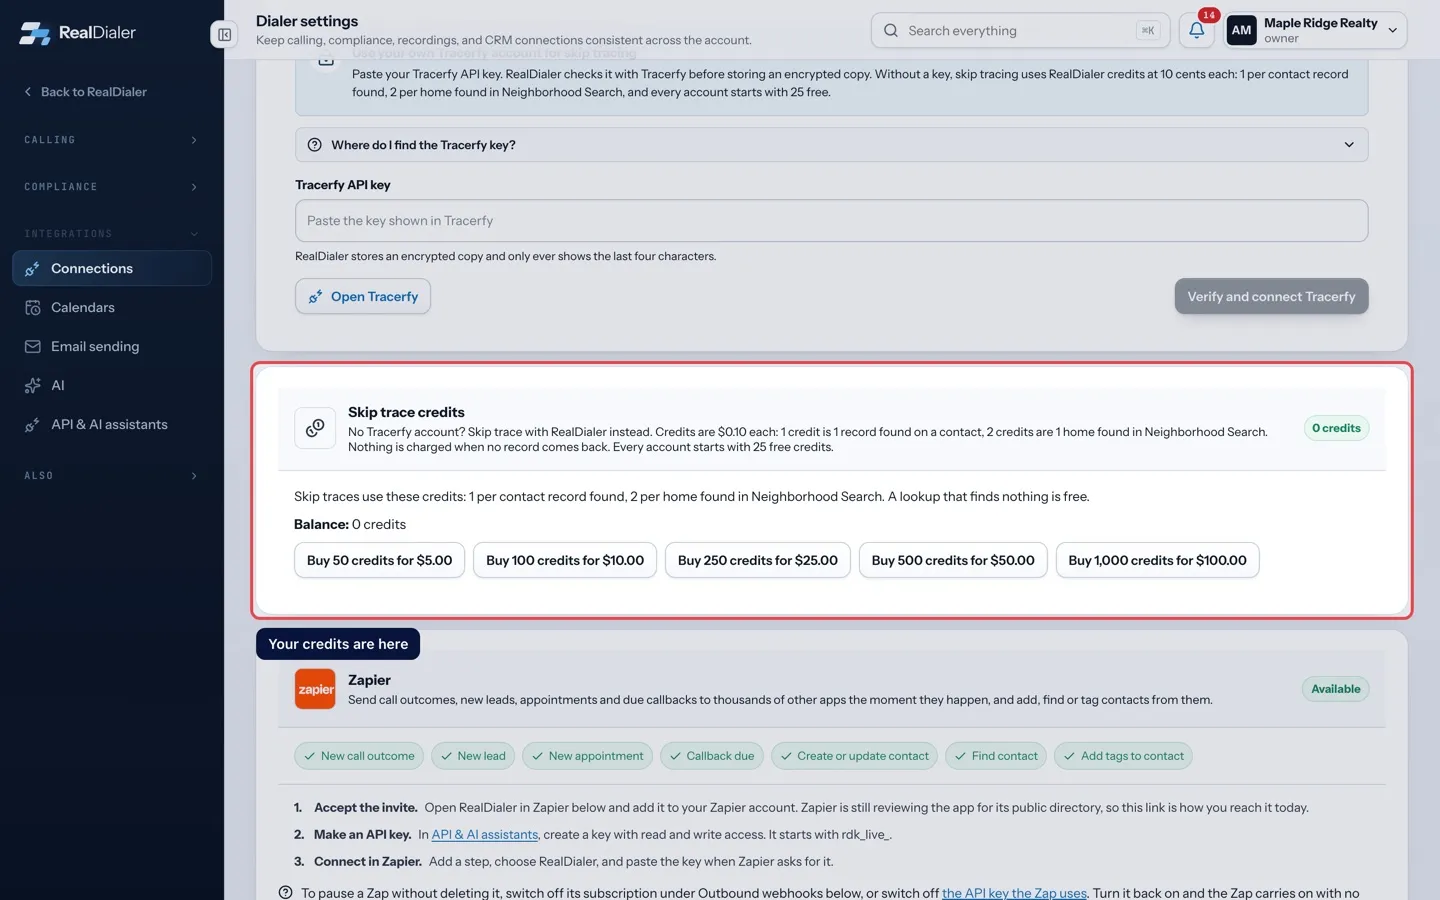Buy 100 credits for $10.00
This screenshot has height=900, width=1440.
565,560
